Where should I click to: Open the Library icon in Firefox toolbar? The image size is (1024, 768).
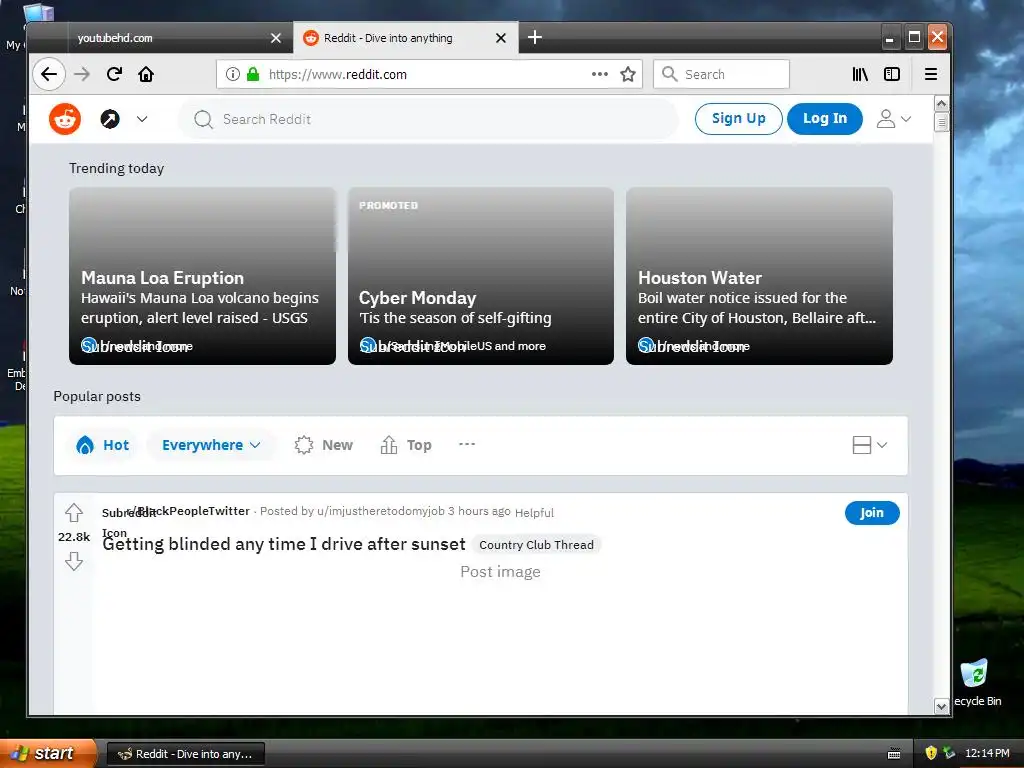coord(860,74)
